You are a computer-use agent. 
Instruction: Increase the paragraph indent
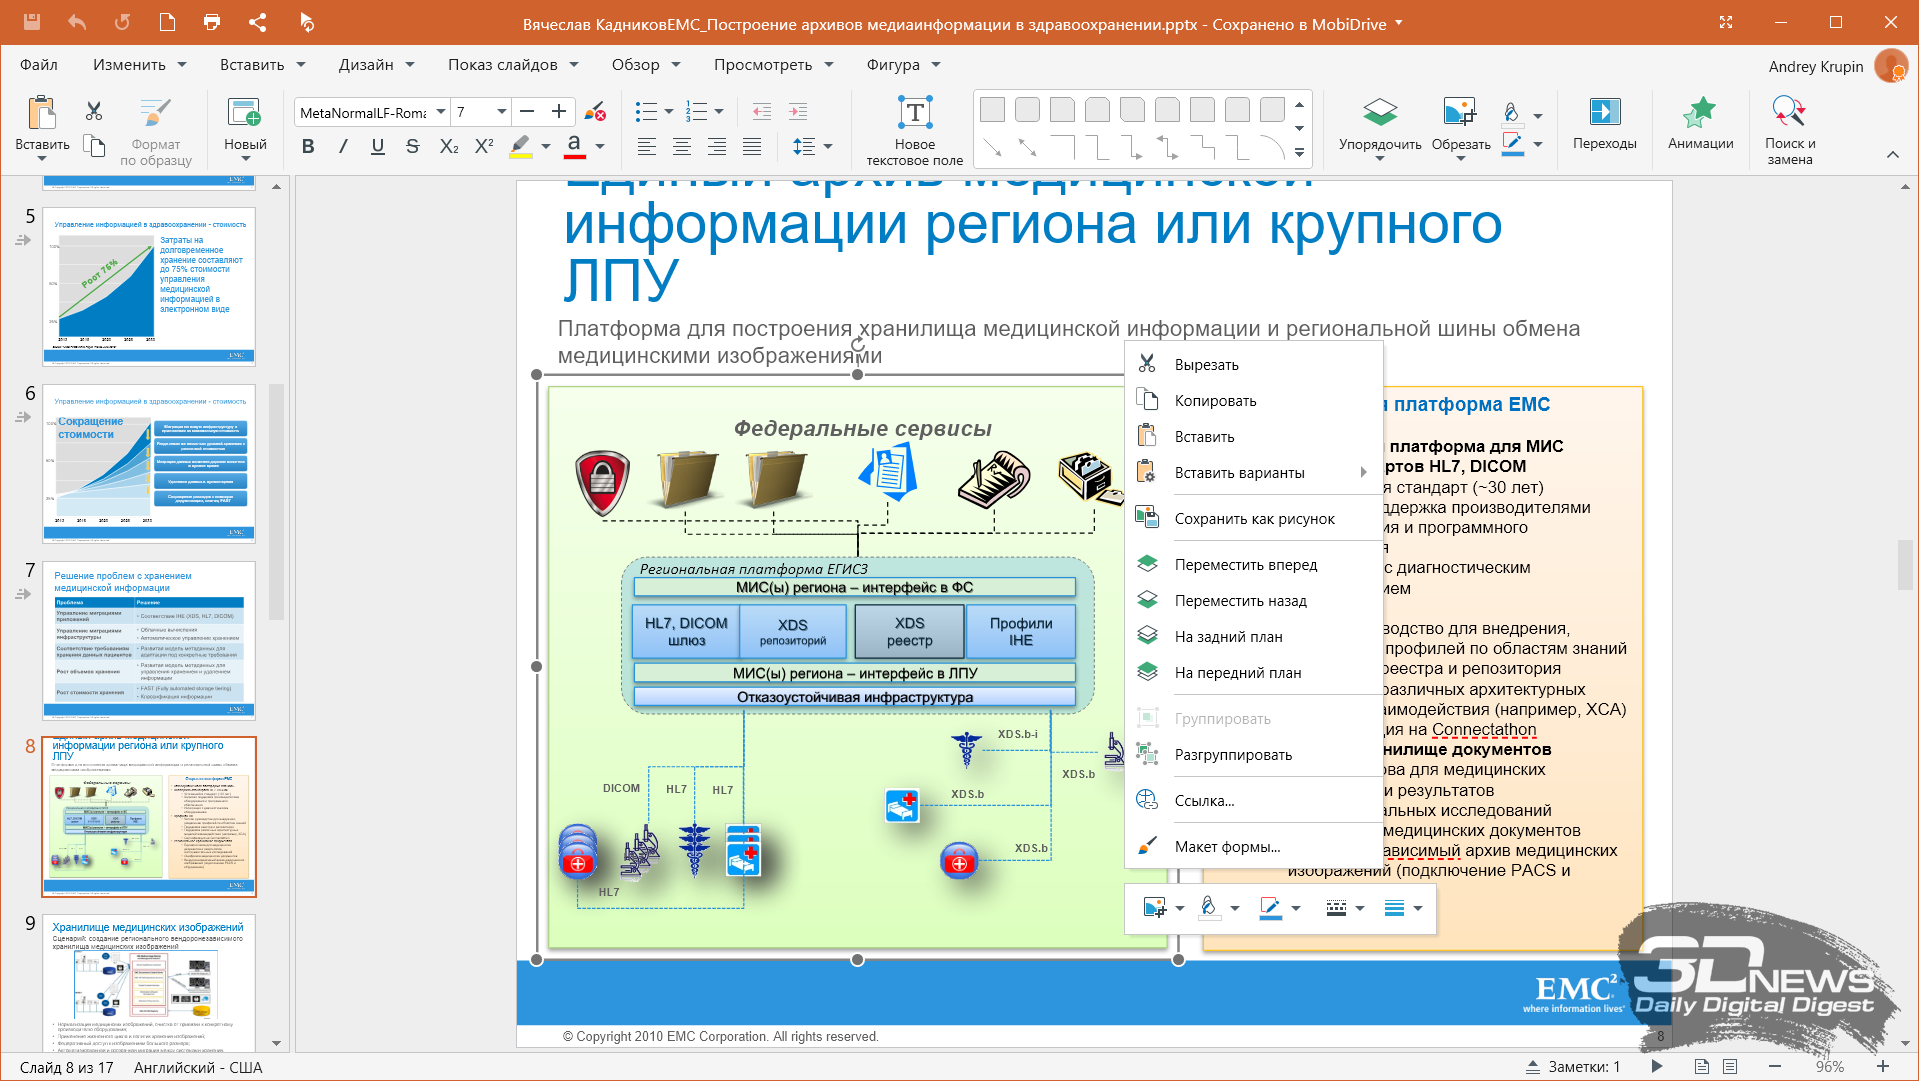point(798,111)
